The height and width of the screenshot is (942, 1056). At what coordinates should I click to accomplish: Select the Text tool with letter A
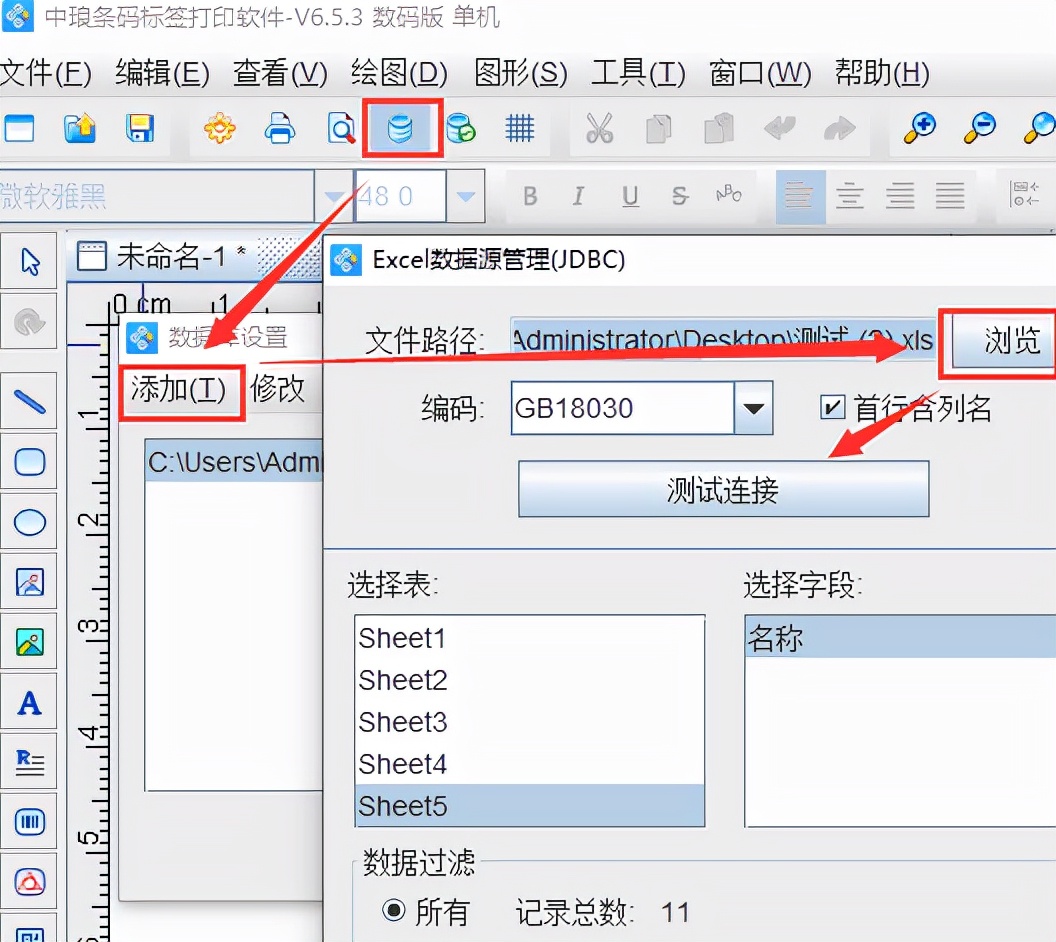(30, 701)
